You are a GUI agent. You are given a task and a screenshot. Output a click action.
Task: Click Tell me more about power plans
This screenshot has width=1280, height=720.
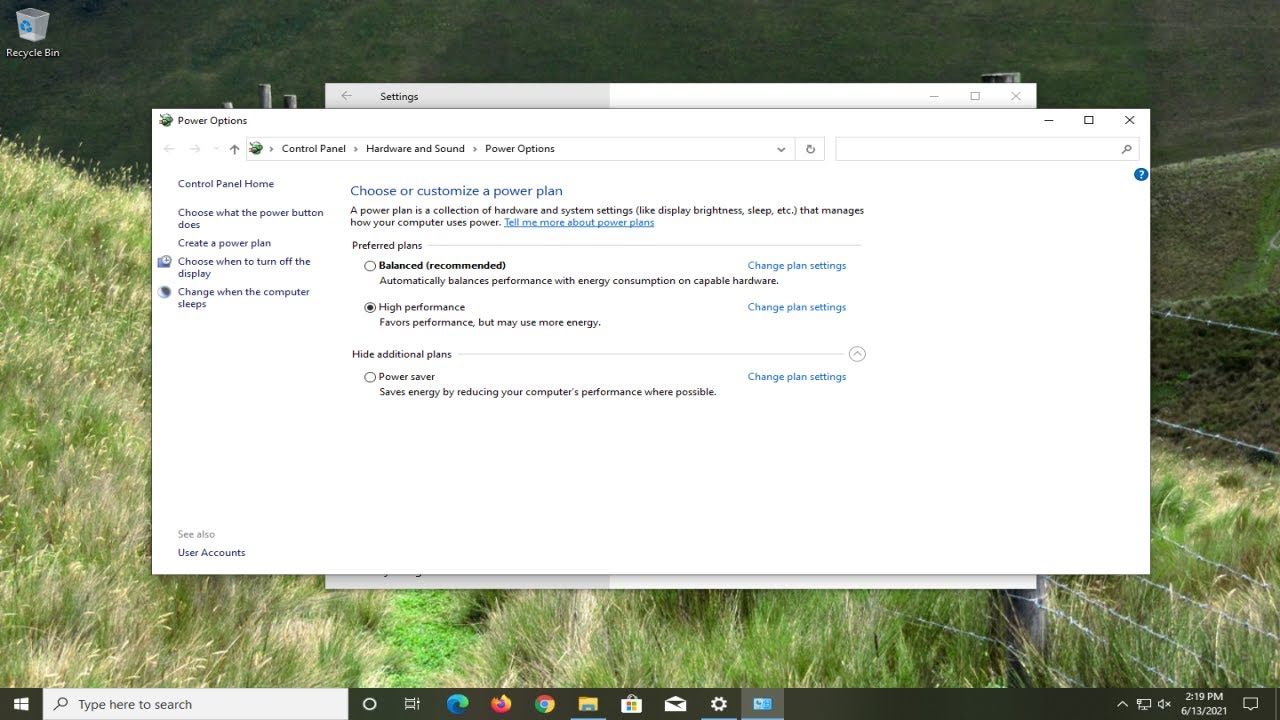pos(579,222)
